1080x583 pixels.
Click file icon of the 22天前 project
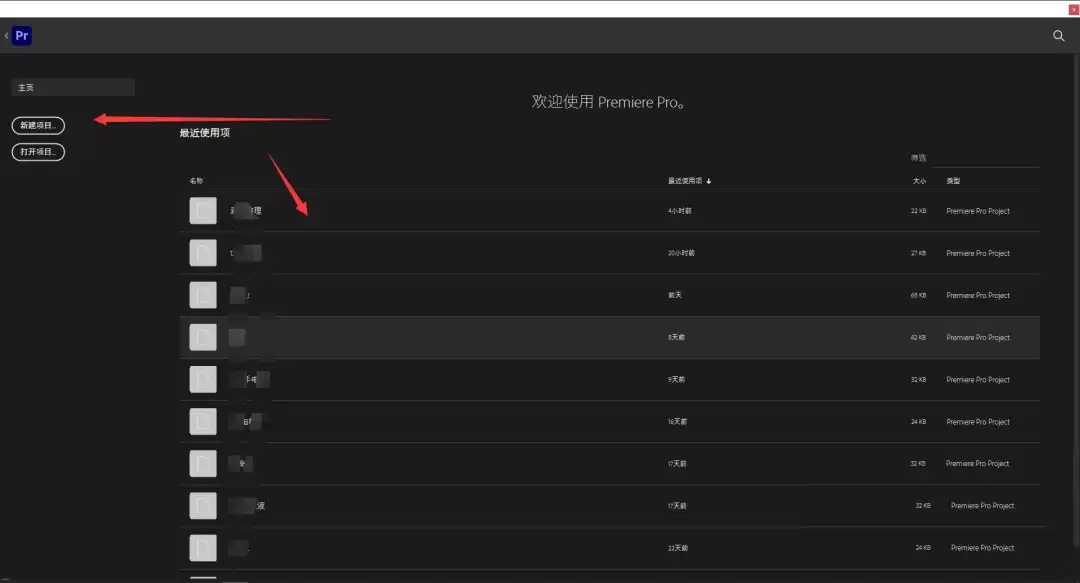203,548
